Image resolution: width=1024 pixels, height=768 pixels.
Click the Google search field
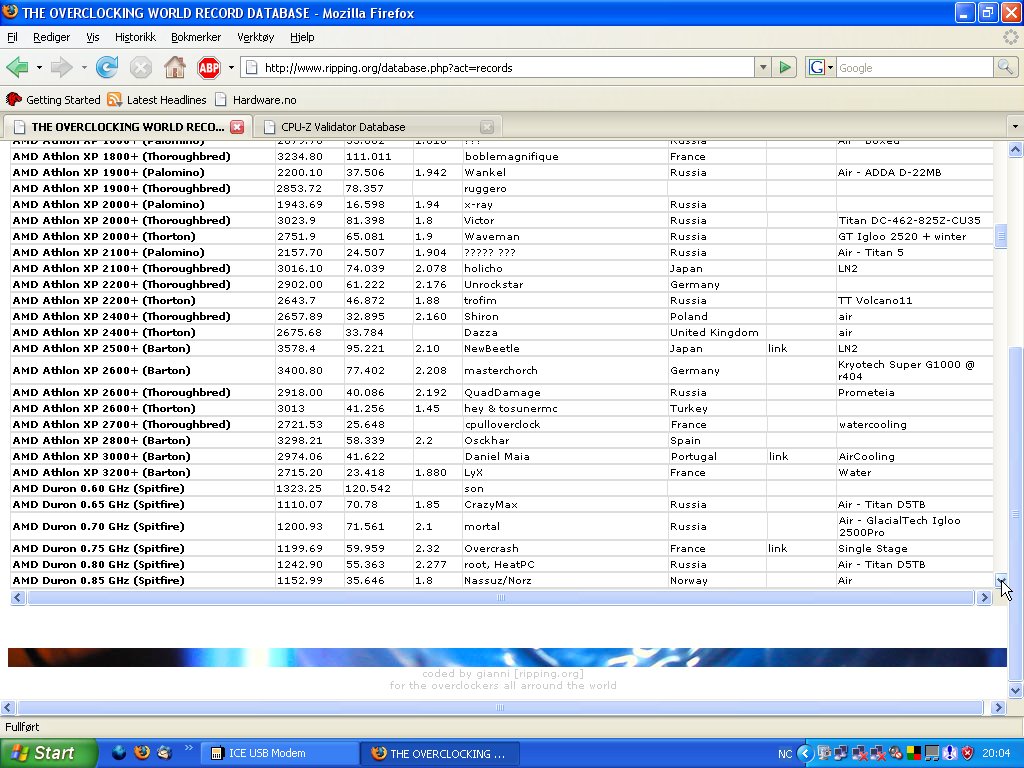(914, 67)
